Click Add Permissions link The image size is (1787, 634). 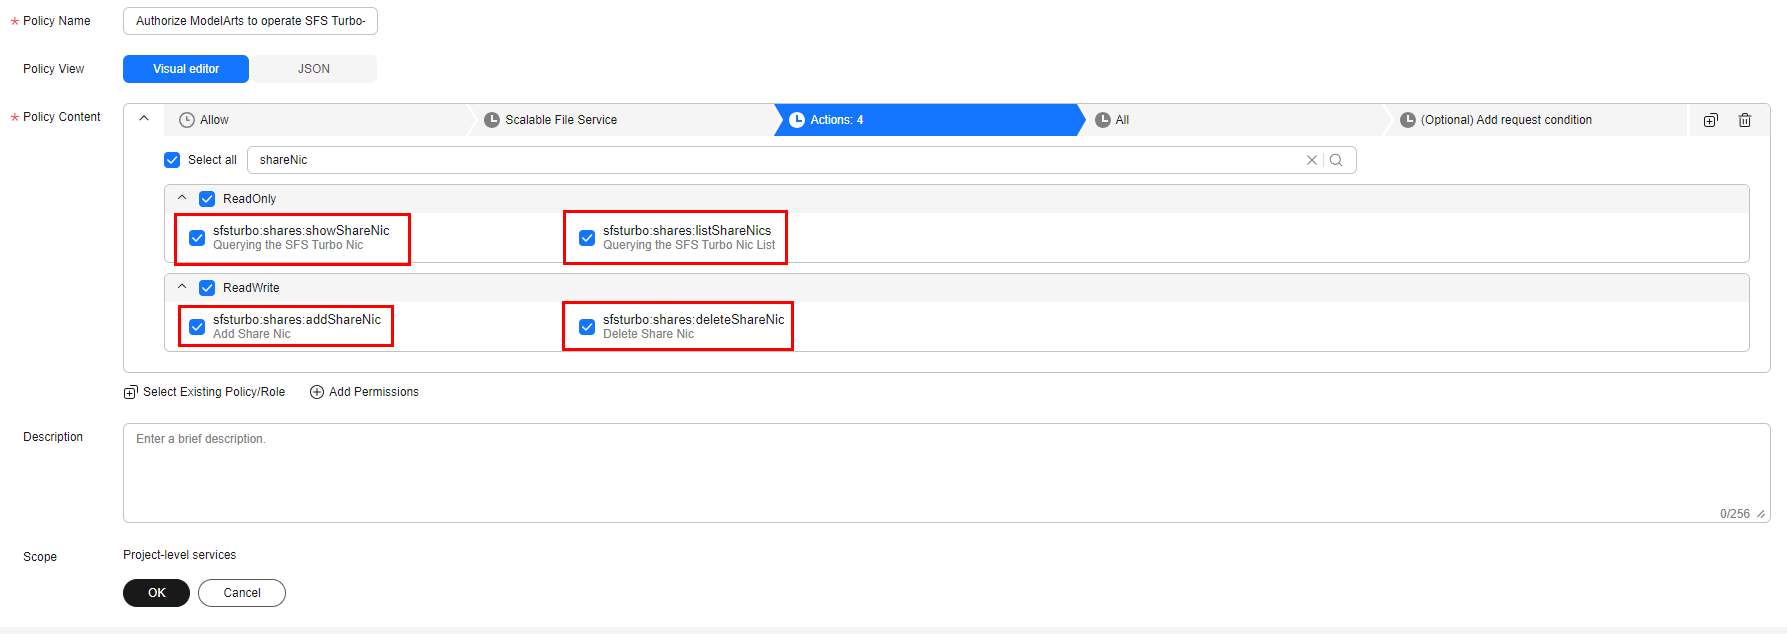coord(374,392)
